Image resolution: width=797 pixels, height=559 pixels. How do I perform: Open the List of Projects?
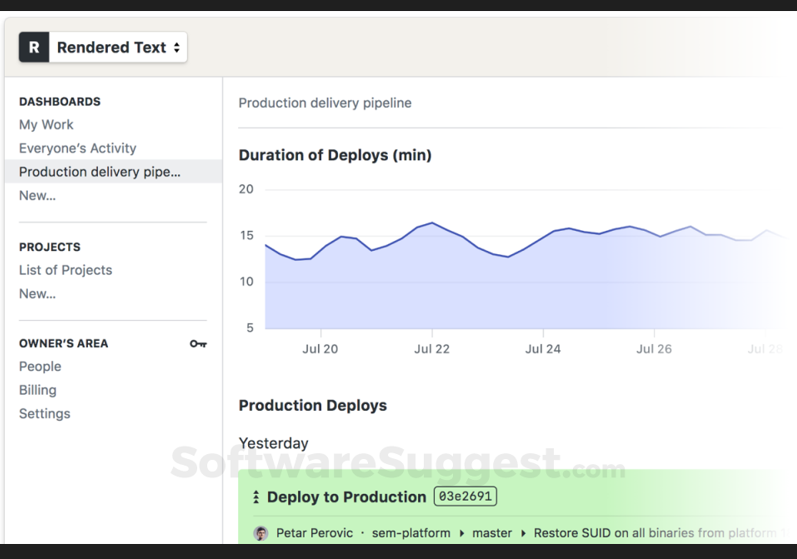pos(65,270)
